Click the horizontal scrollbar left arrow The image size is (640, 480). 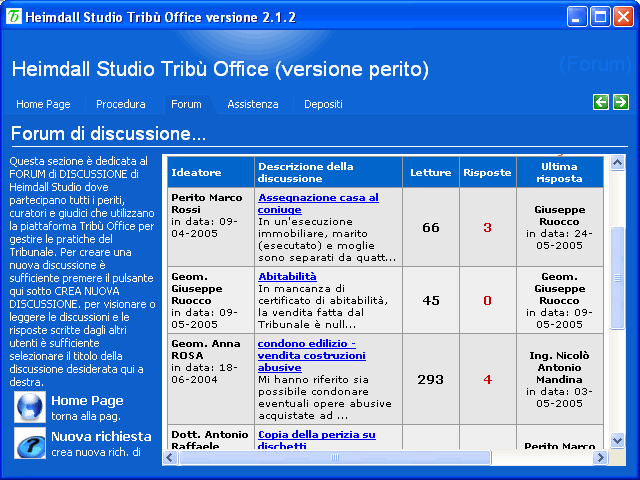pos(170,458)
